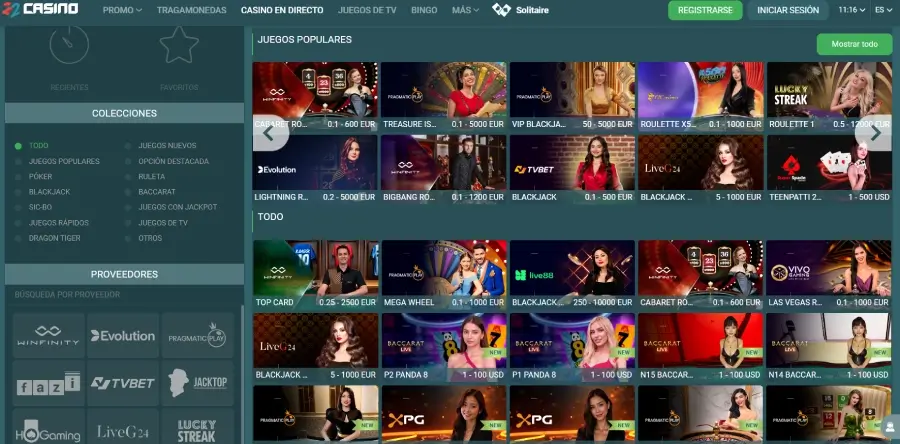The height and width of the screenshot is (444, 900).
Task: Open the Top Card game thumbnail
Action: [x=316, y=268]
